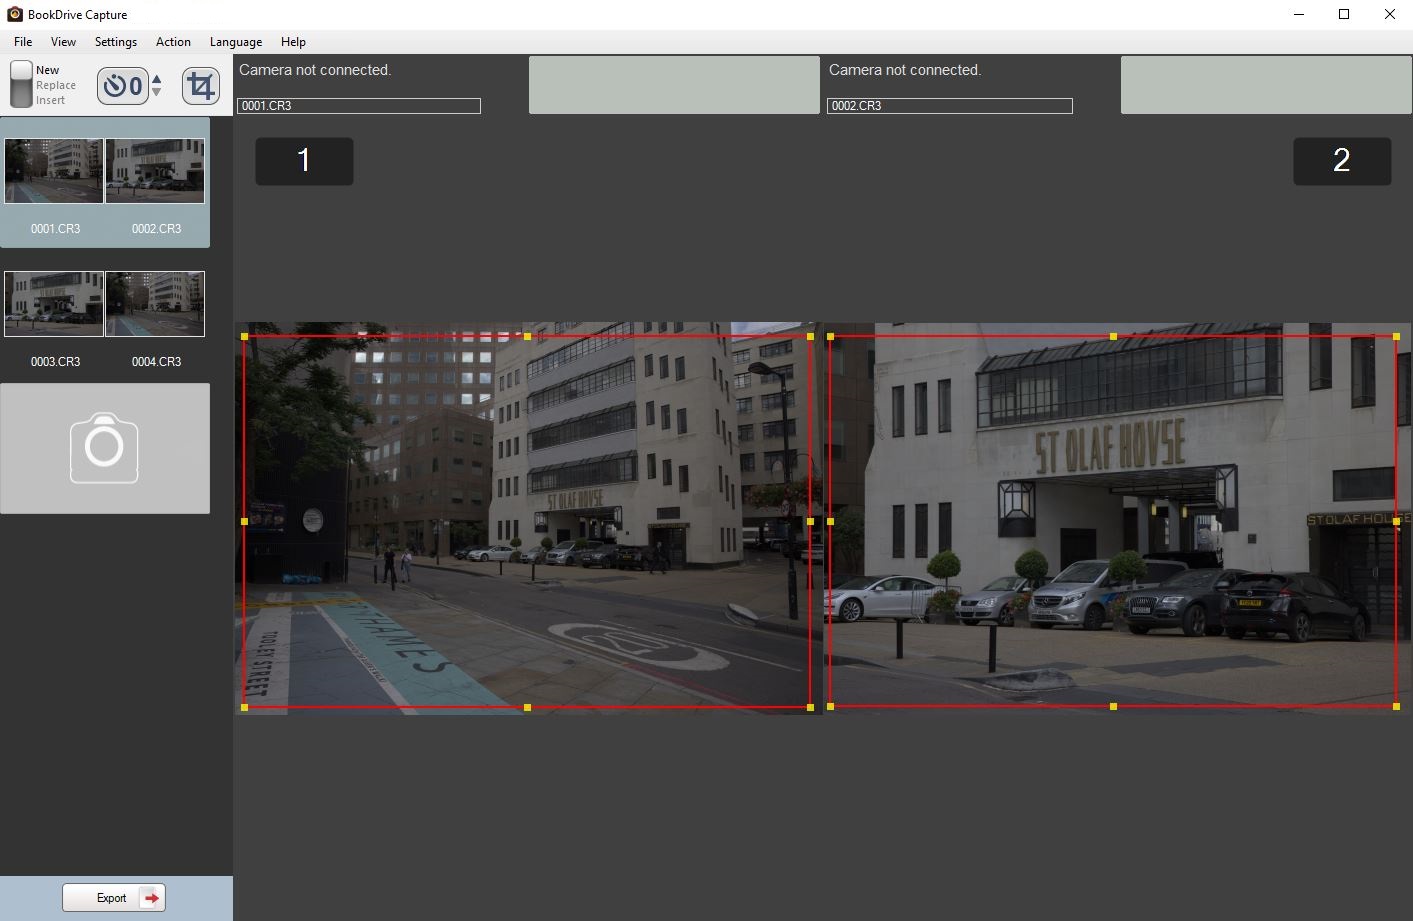The image size is (1413, 921).
Task: Click the left image top-left crop handle
Action: pyautogui.click(x=244, y=337)
